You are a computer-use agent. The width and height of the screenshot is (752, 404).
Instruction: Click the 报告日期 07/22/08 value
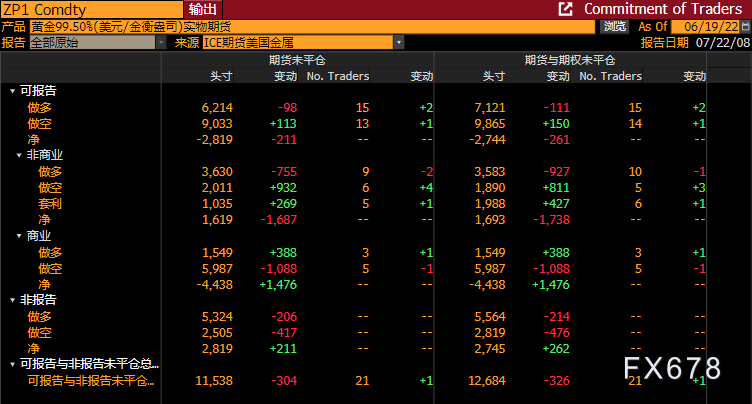click(723, 43)
